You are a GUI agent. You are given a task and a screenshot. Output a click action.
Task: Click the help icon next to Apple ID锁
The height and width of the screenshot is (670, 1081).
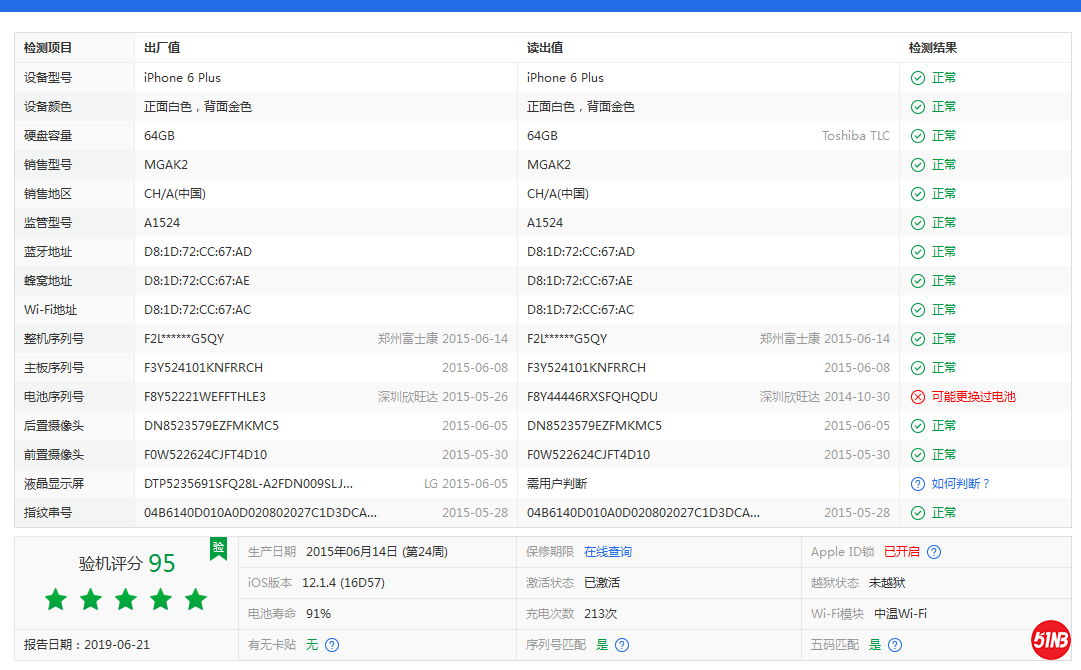[x=934, y=552]
